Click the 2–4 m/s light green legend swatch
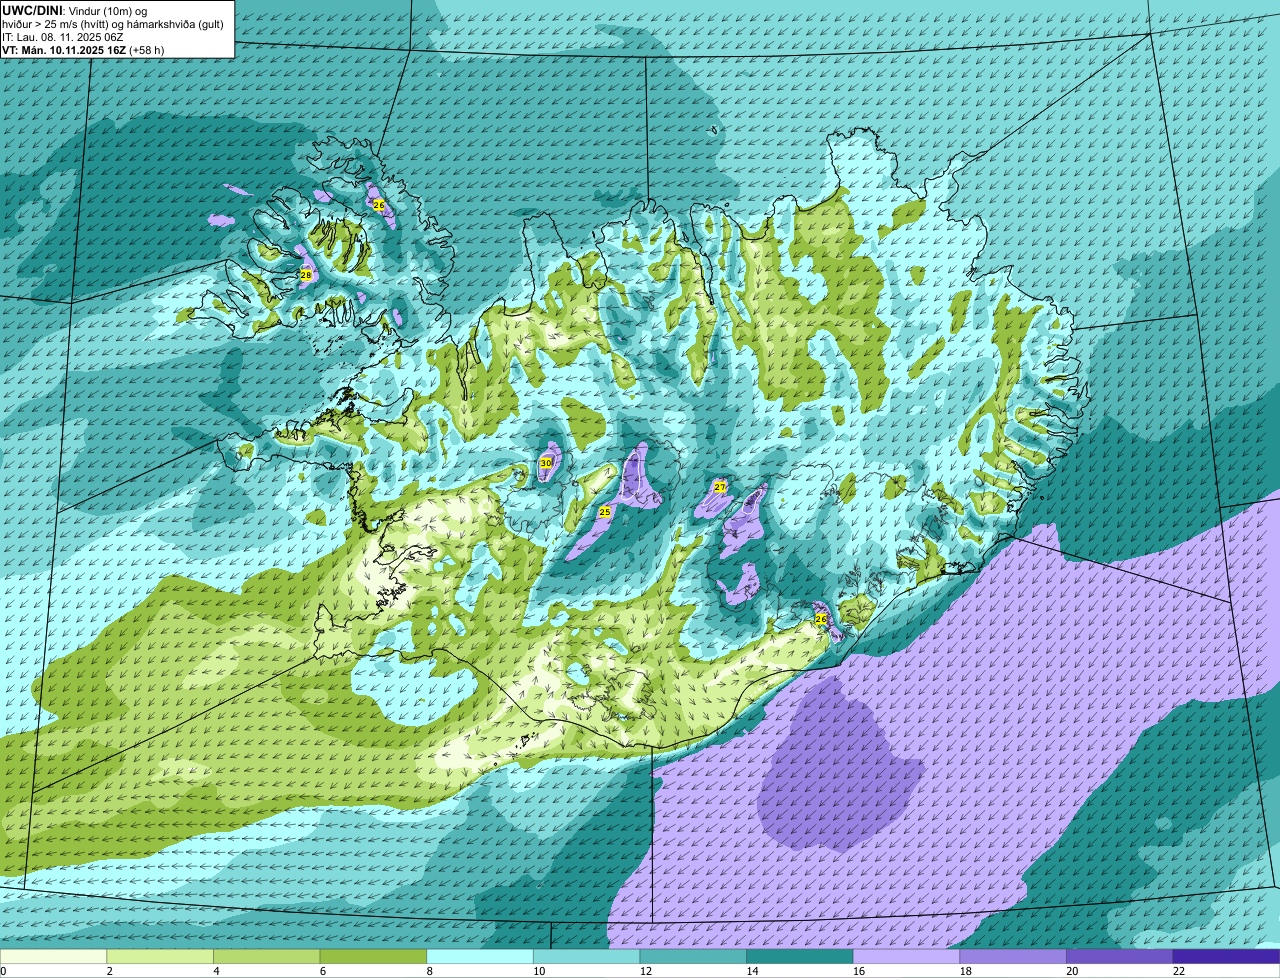The image size is (1280, 978). pyautogui.click(x=160, y=956)
